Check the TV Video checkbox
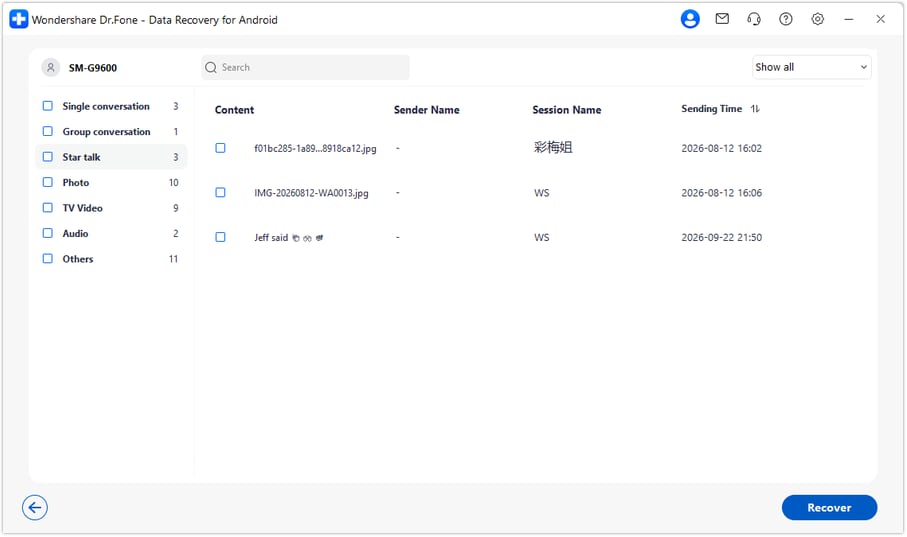 (x=48, y=208)
